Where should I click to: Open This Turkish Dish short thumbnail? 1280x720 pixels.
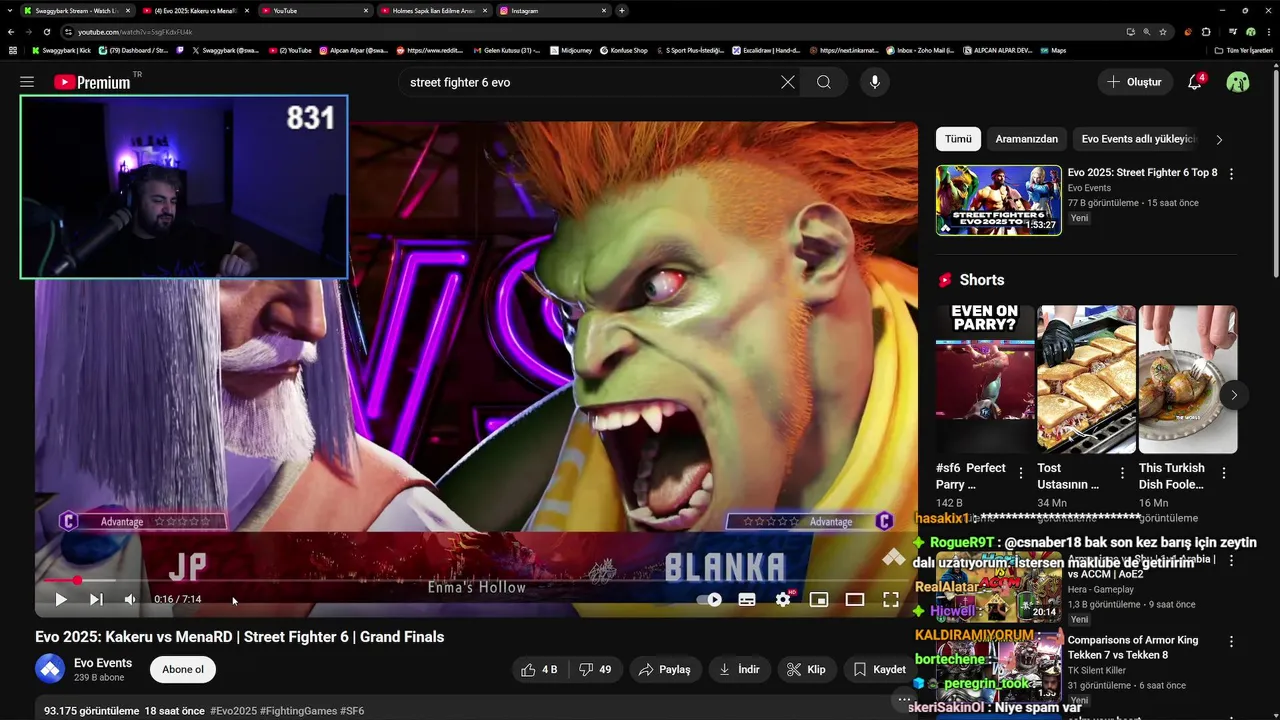1188,379
